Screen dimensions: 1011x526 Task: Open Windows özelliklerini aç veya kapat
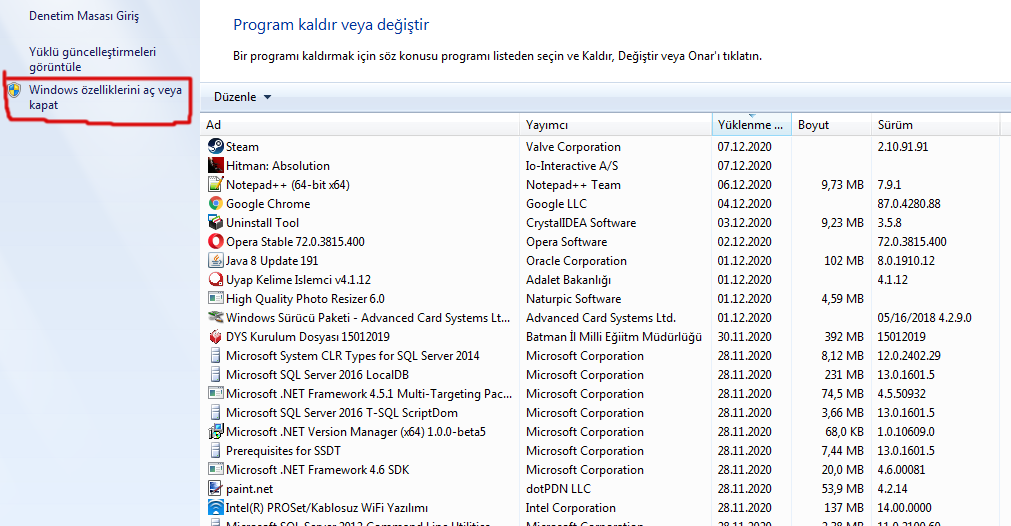[x=105, y=97]
